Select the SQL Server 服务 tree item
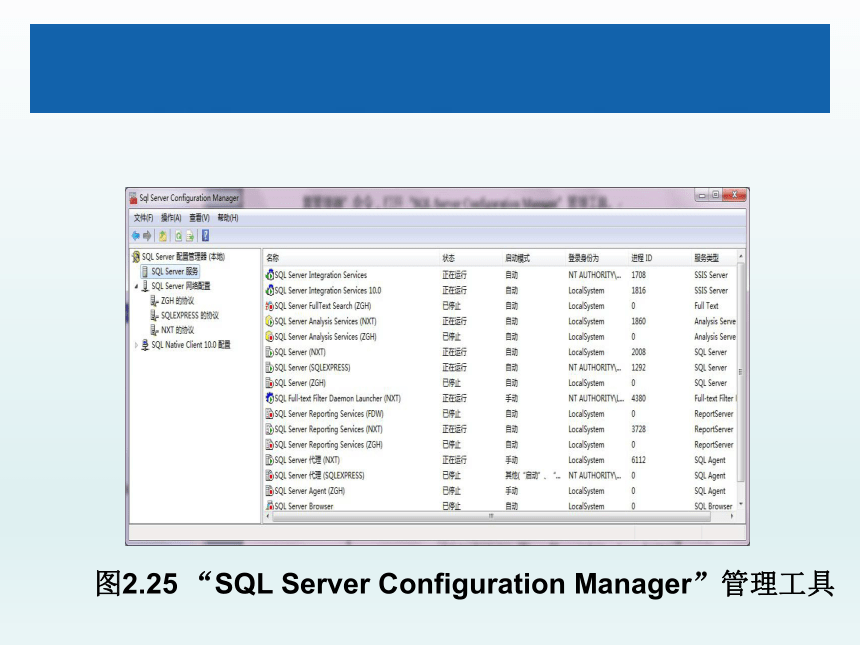 click(174, 271)
